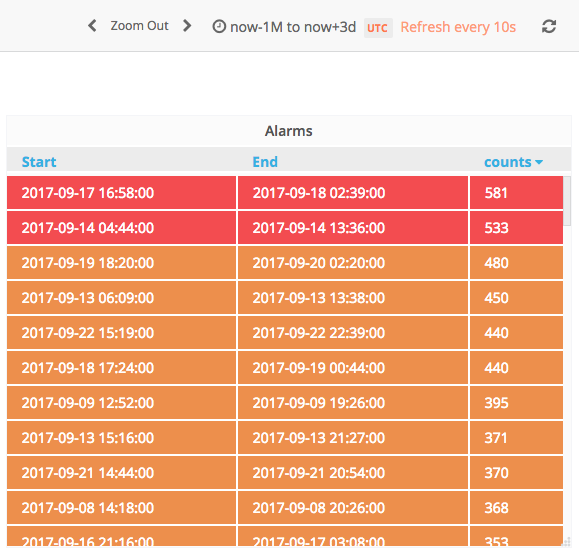Select the count 450 cell
The width and height of the screenshot is (579, 551).
(516, 298)
